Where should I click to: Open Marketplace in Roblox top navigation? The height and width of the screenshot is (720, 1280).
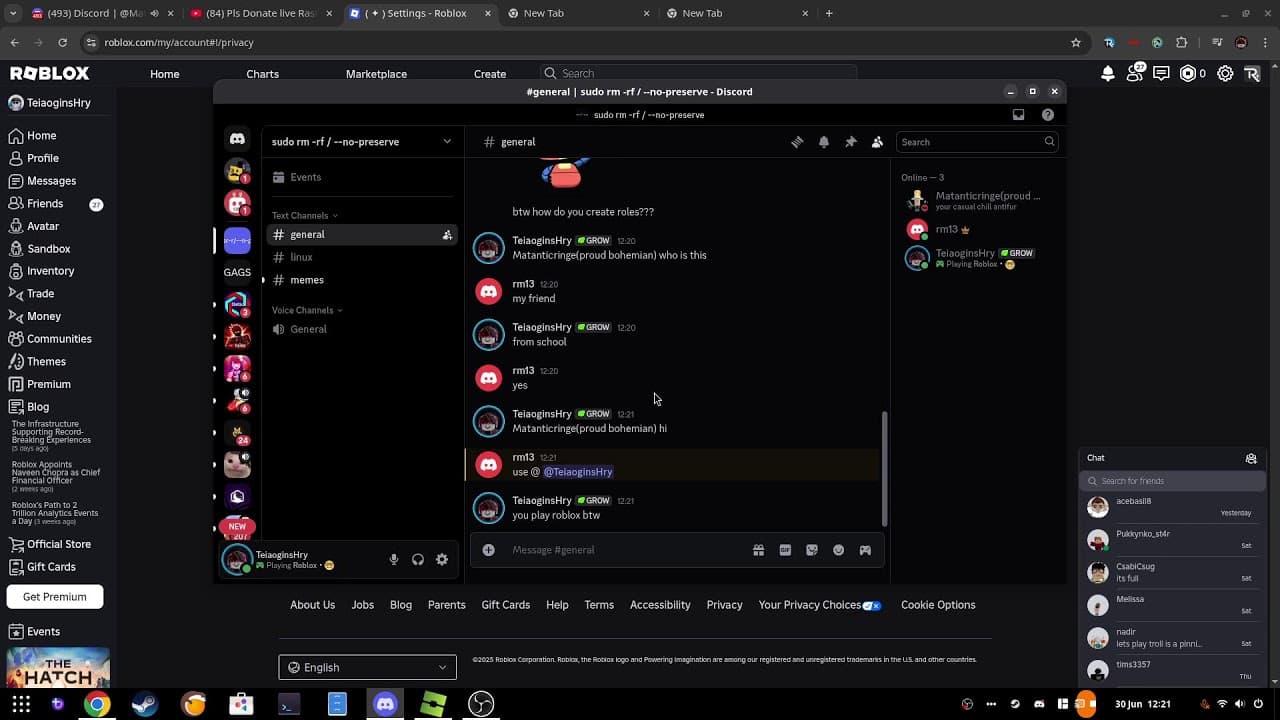tap(376, 74)
